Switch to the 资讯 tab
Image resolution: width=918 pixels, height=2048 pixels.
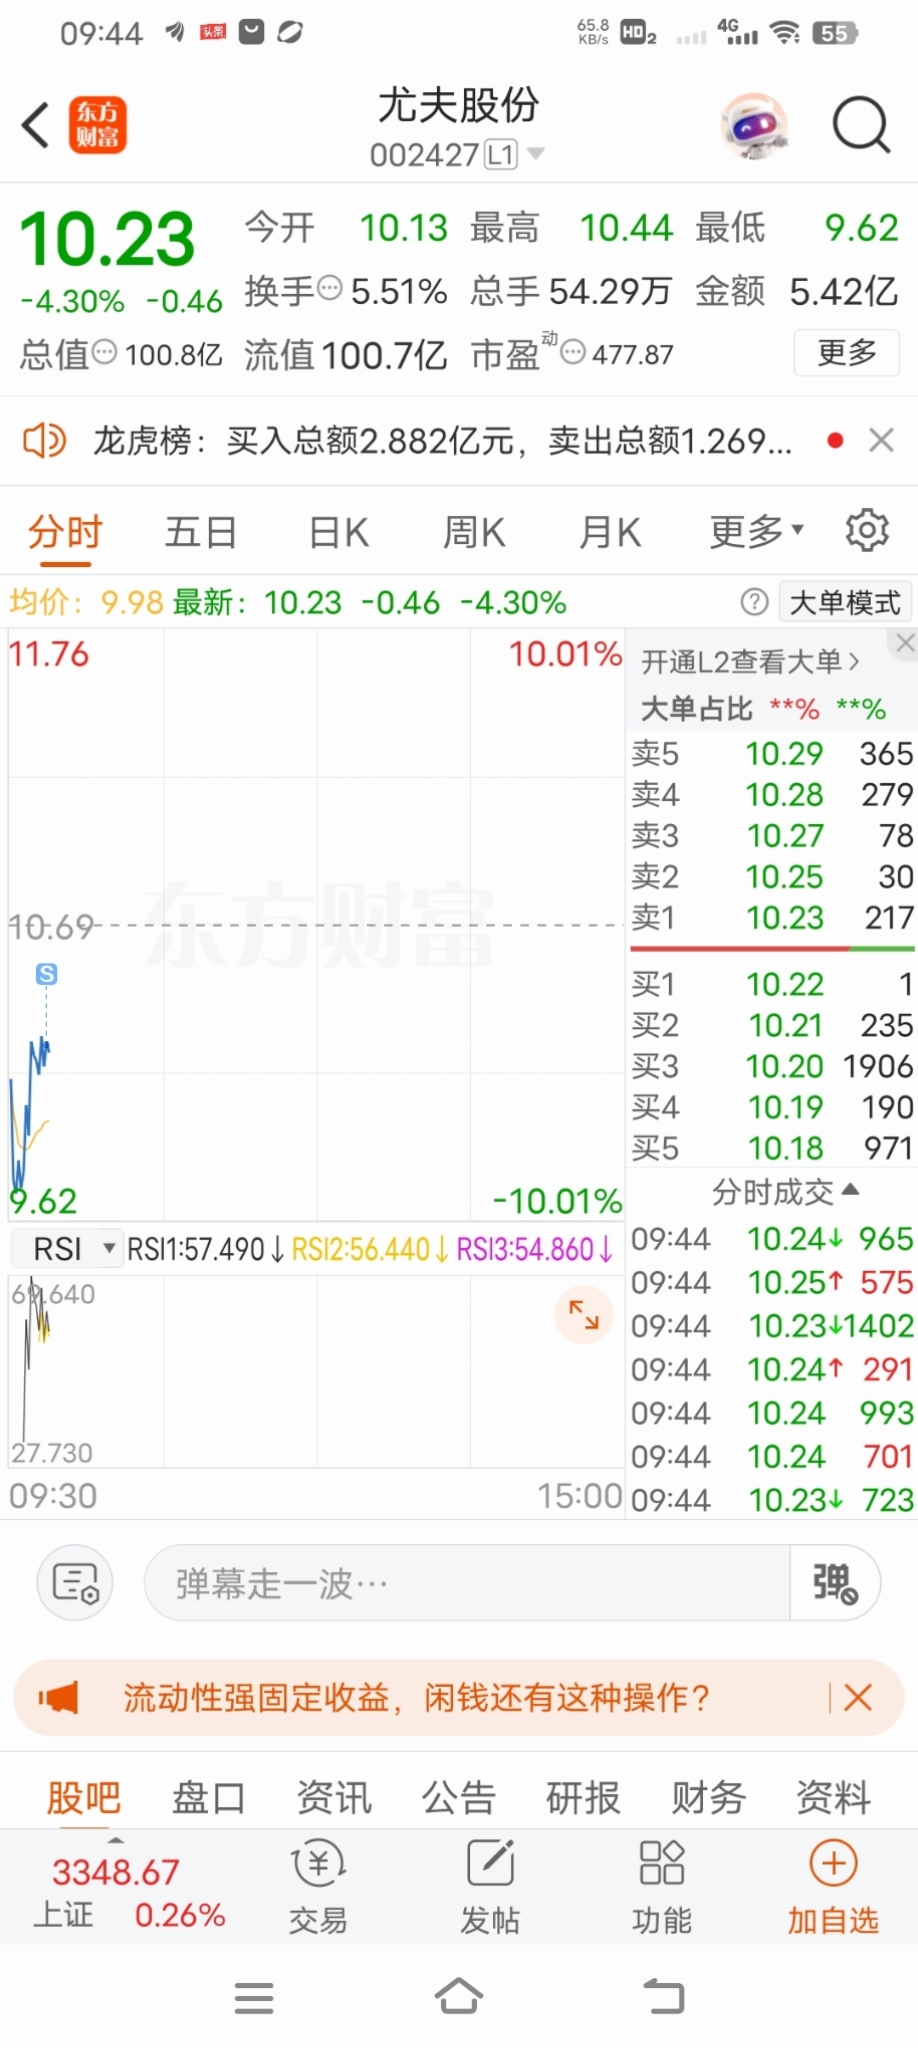(333, 1797)
